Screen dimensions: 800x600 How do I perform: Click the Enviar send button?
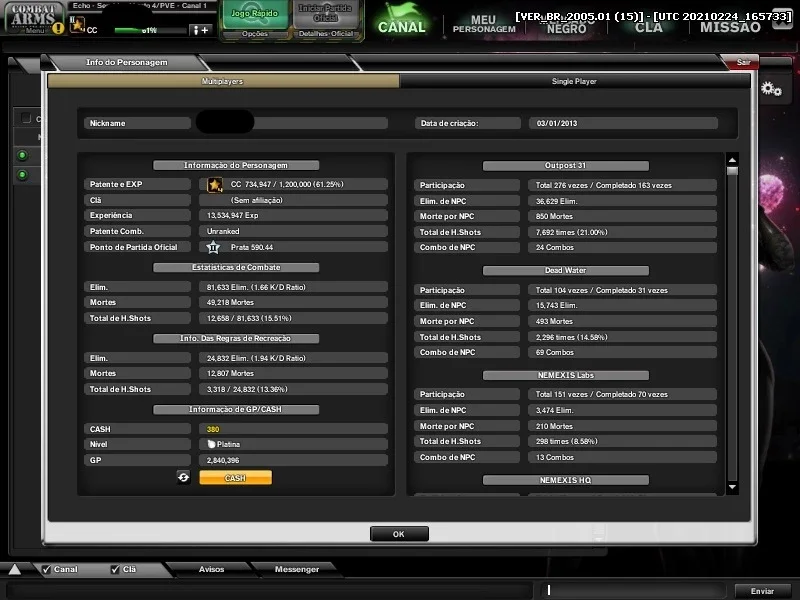[x=762, y=591]
